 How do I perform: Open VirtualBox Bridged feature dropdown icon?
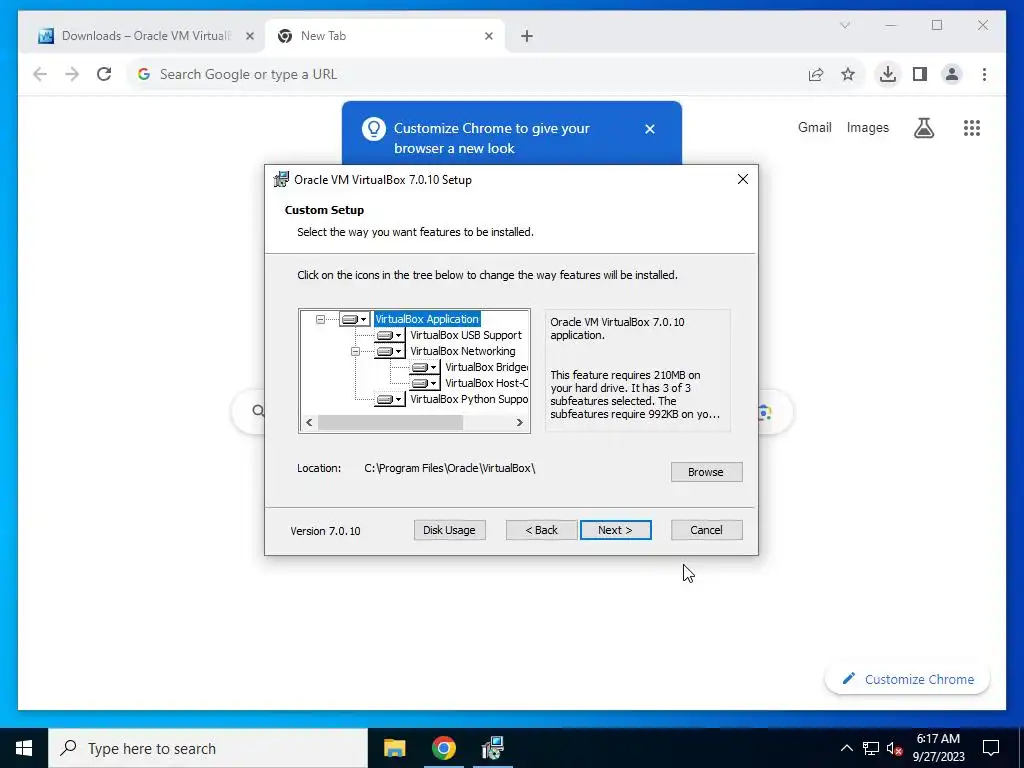pyautogui.click(x=424, y=367)
